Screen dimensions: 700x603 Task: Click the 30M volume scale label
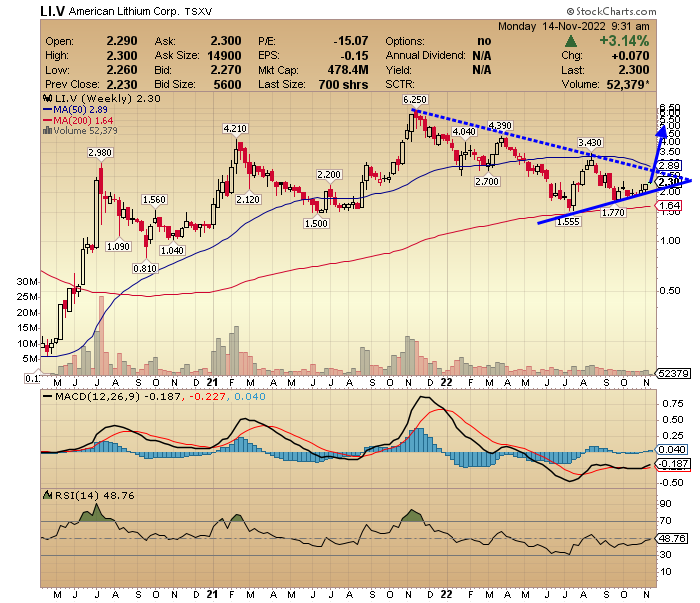pos(27,282)
